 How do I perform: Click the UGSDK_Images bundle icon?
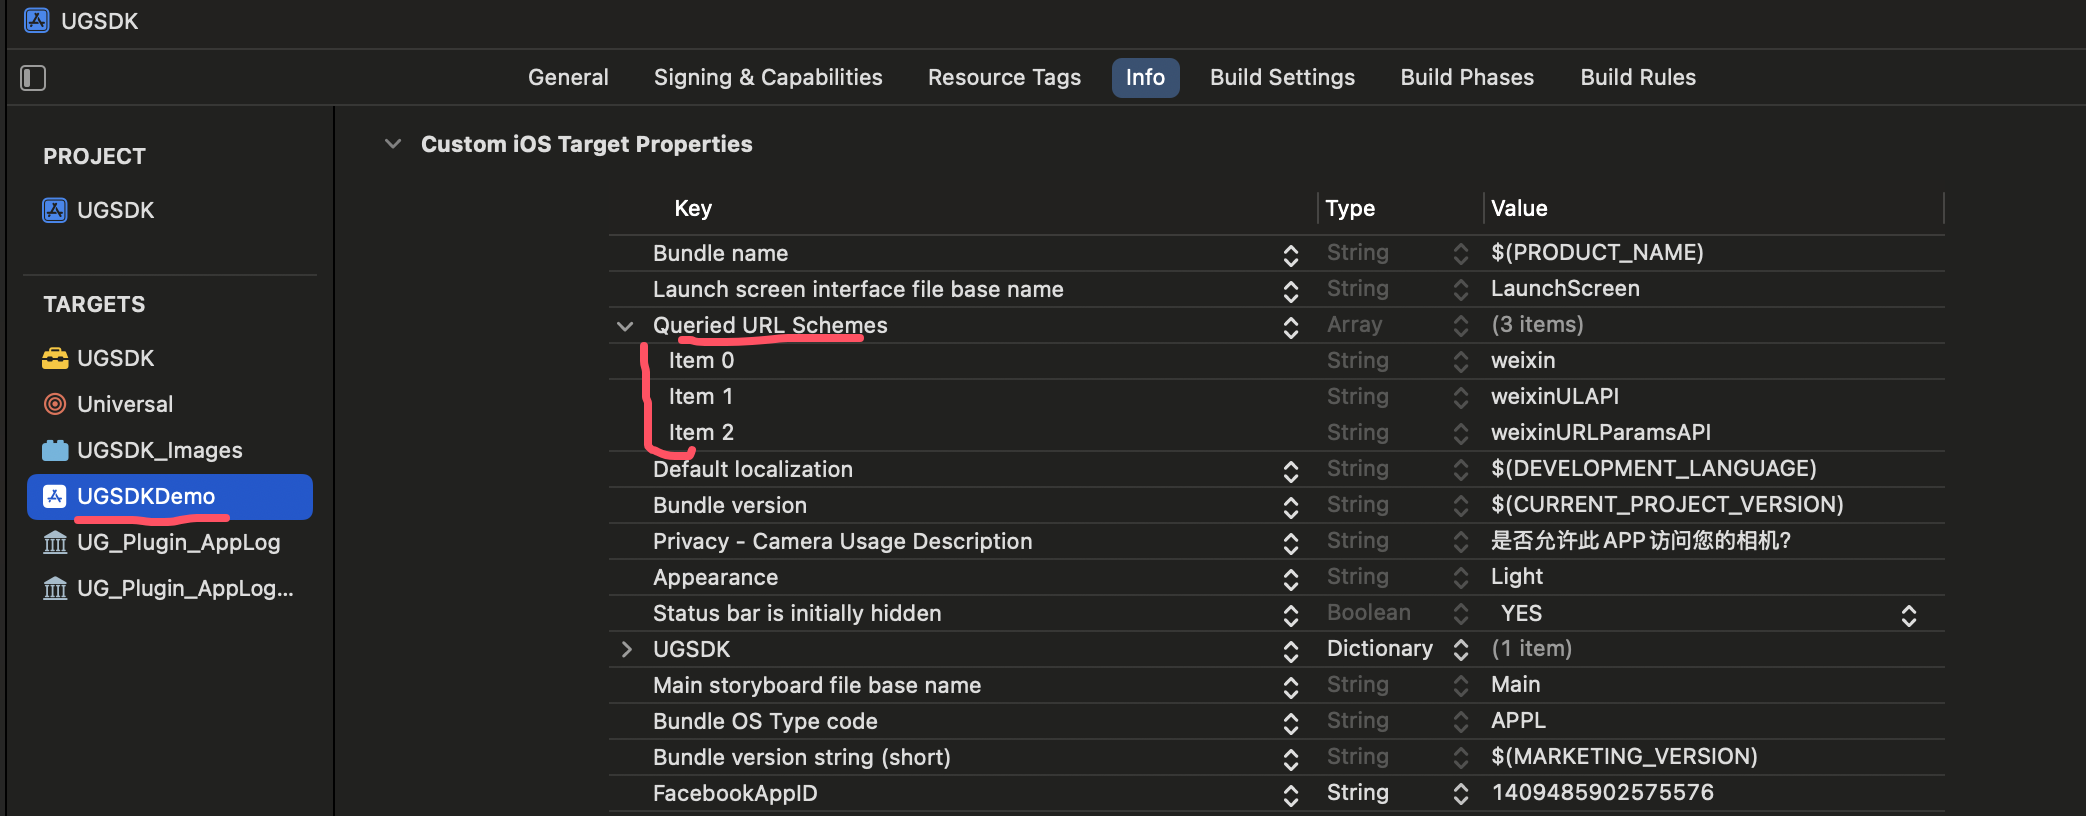pos(55,450)
